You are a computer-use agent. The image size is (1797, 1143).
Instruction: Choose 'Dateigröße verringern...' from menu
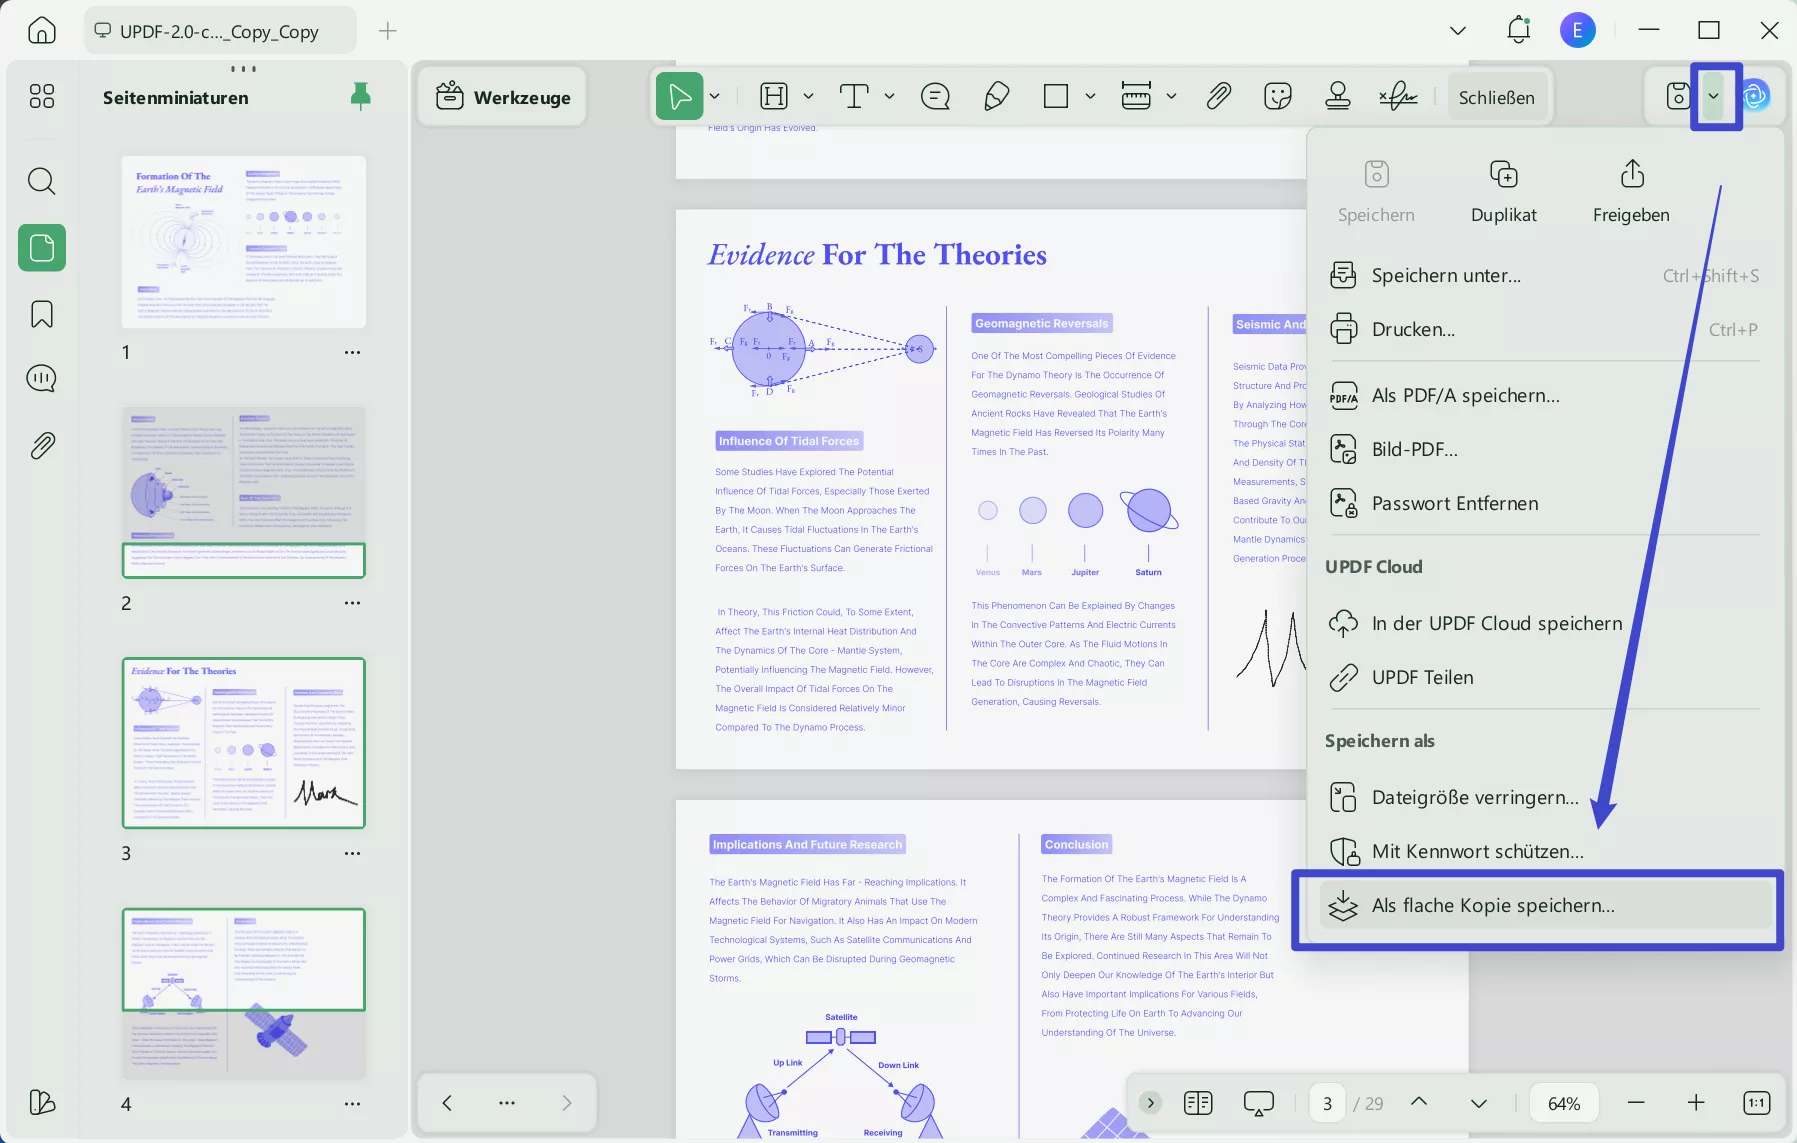tap(1474, 798)
